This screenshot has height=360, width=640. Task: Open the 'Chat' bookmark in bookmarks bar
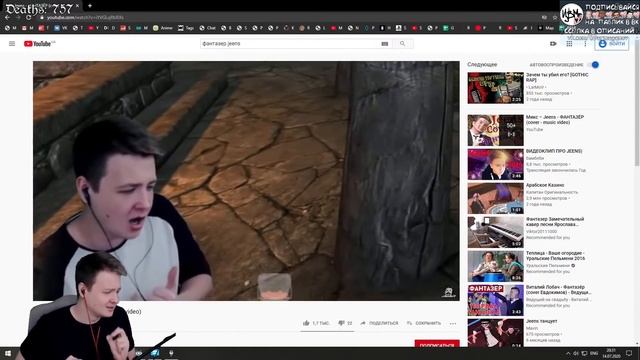pos(207,28)
